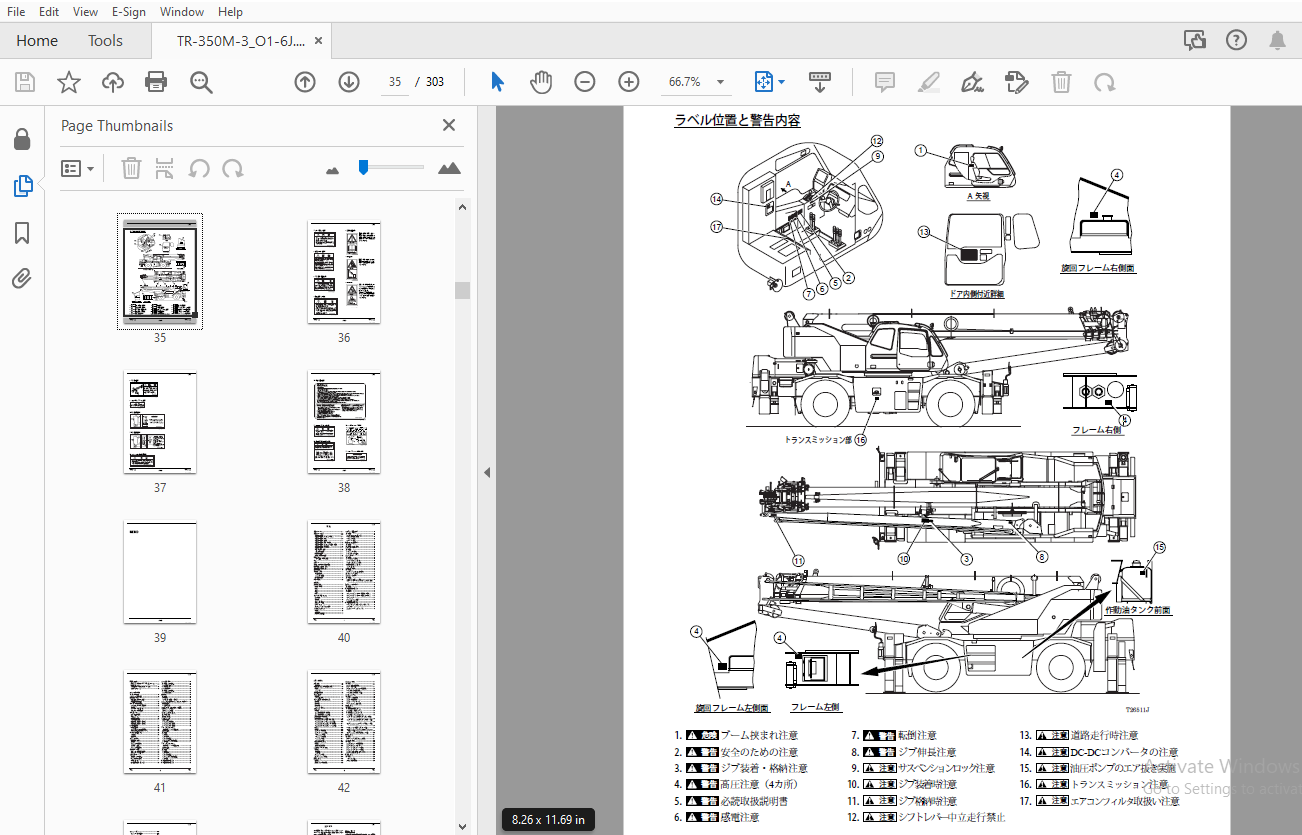
Task: Reduce thumbnail size with the small mountain icon
Action: (333, 170)
